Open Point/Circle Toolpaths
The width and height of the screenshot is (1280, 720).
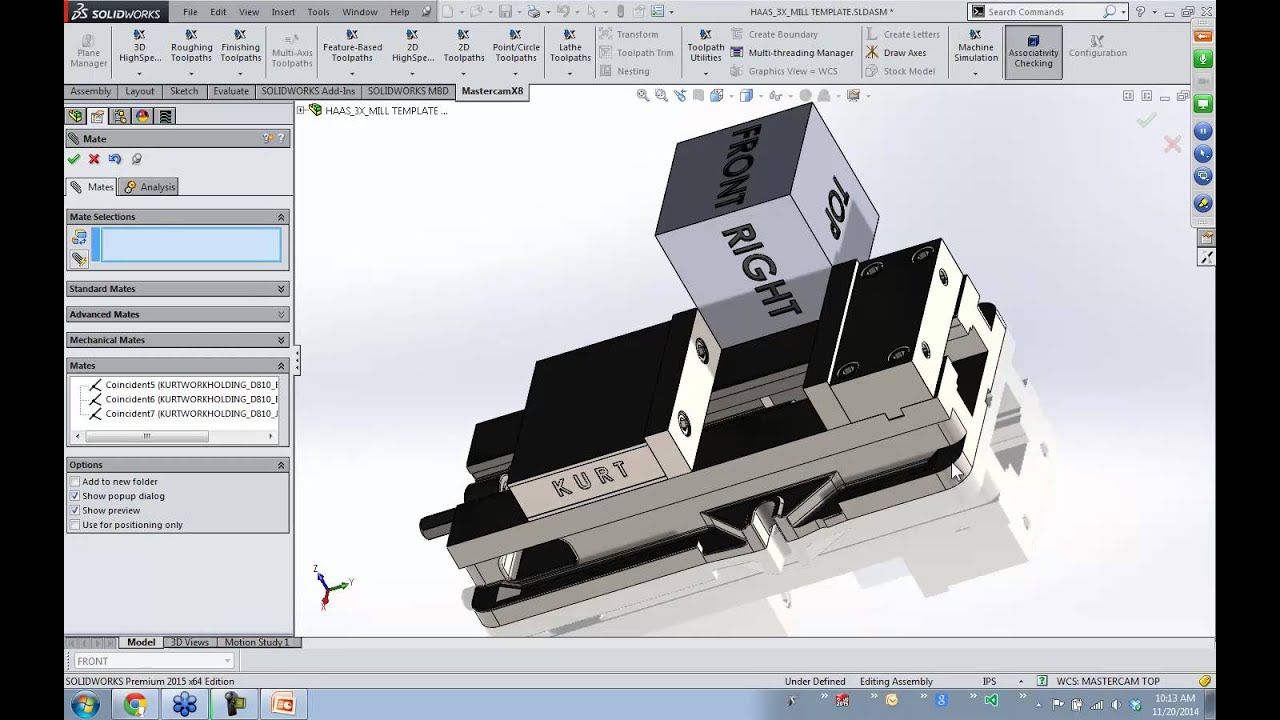[516, 52]
